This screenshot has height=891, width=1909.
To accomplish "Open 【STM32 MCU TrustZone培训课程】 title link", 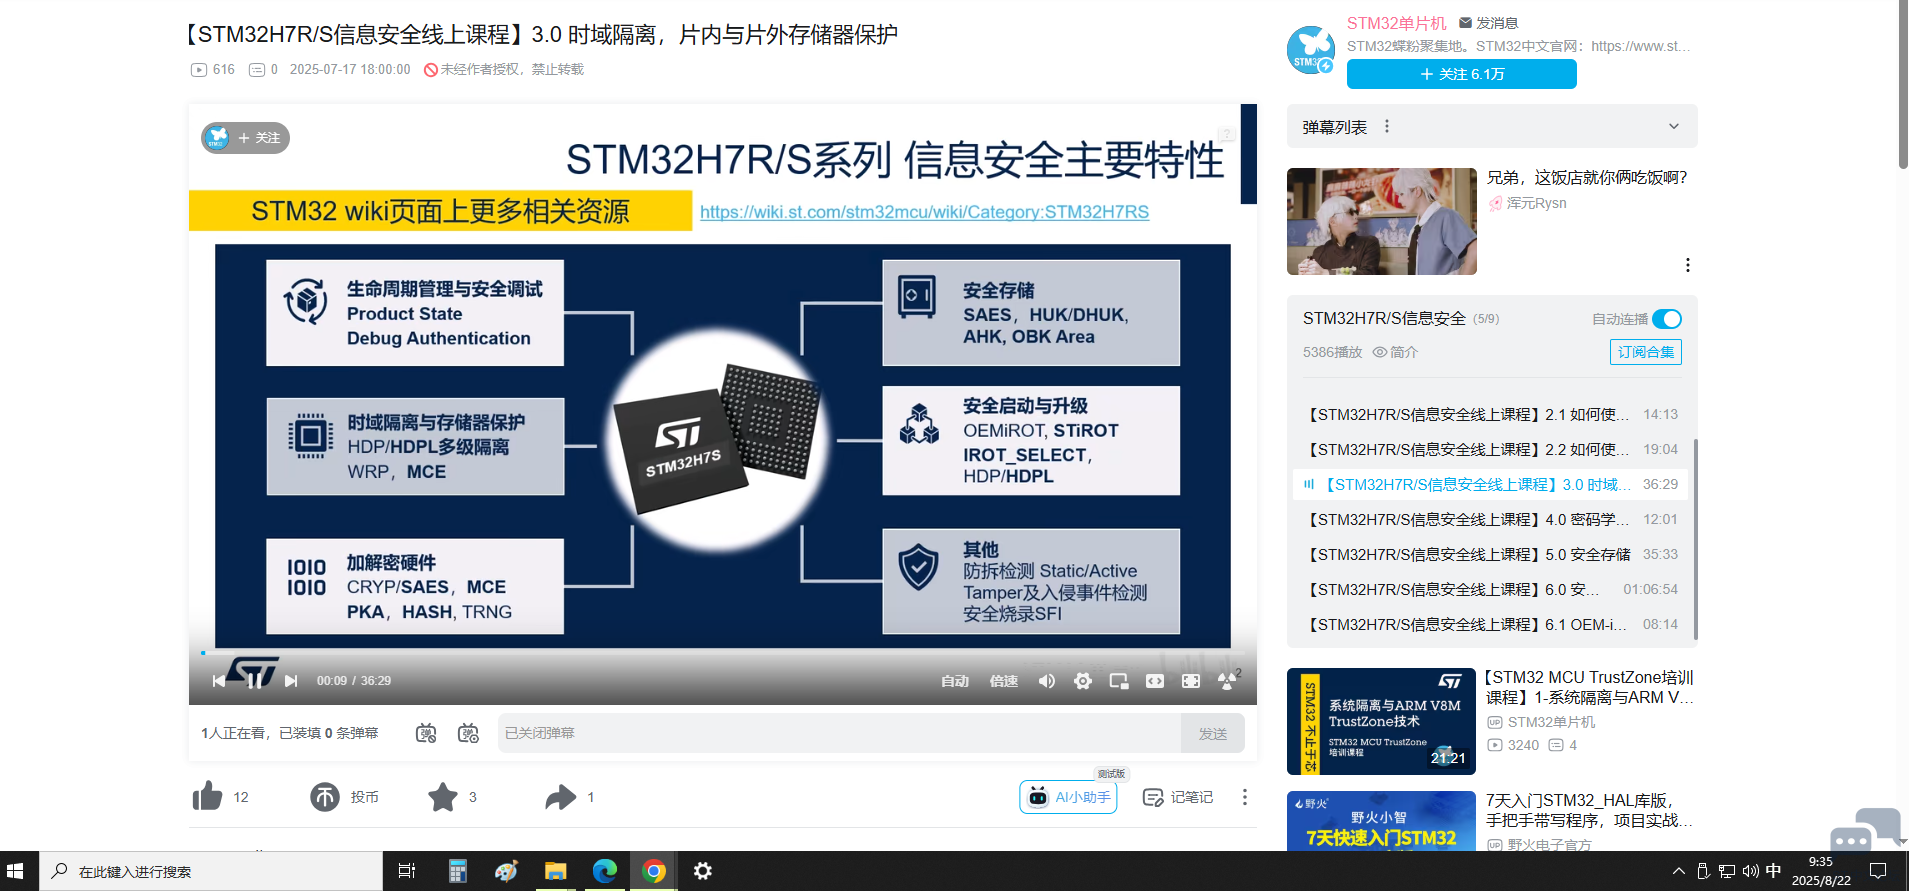I will (x=1590, y=687).
